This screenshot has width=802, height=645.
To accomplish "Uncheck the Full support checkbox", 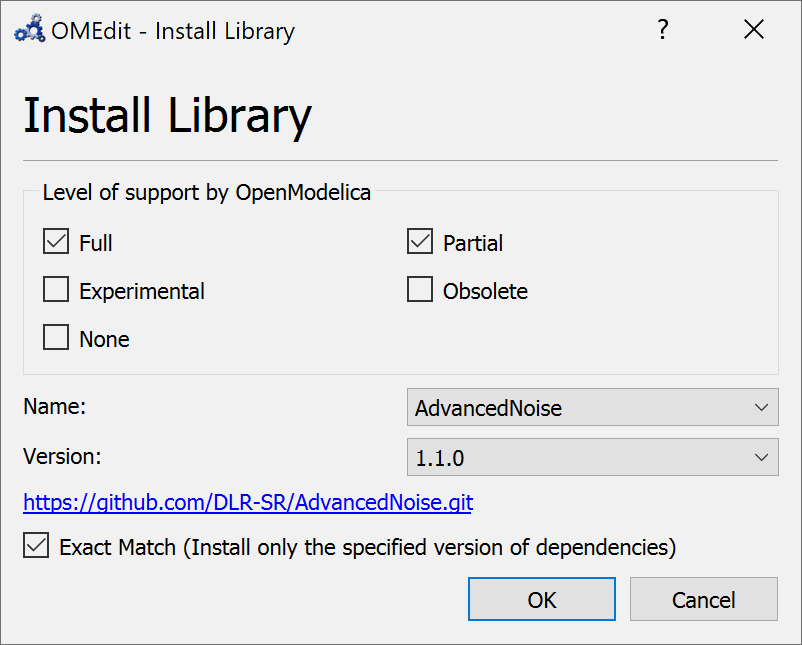I will (x=56, y=241).
